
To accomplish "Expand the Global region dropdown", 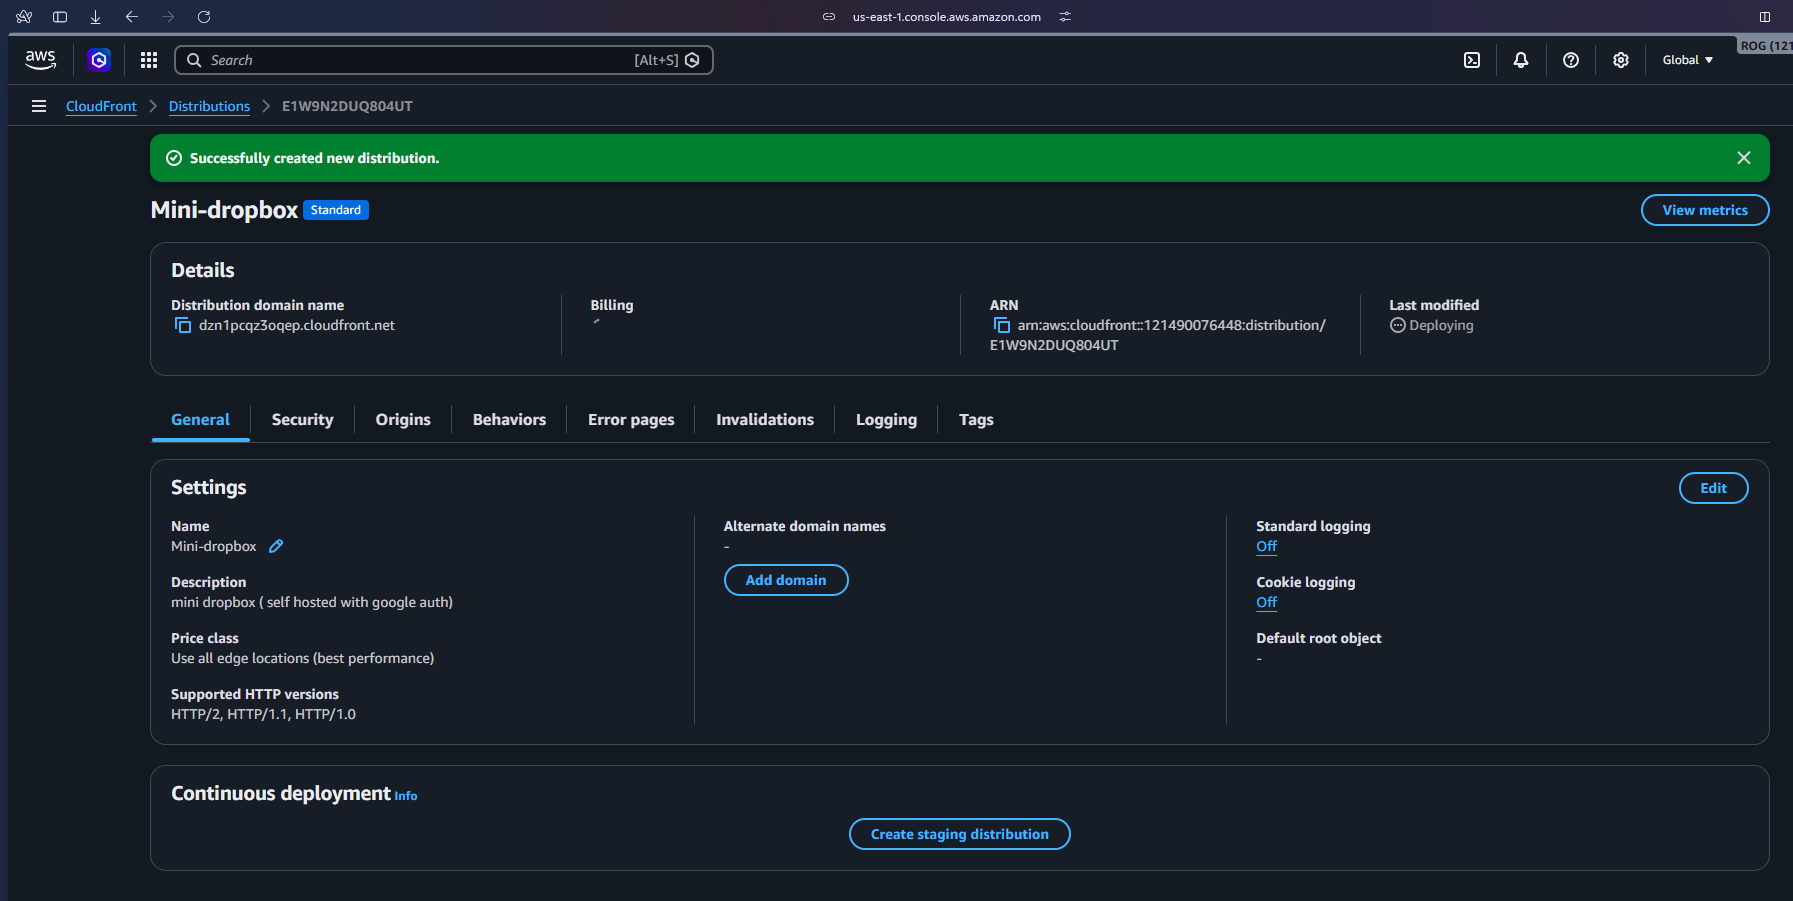I will click(1687, 60).
